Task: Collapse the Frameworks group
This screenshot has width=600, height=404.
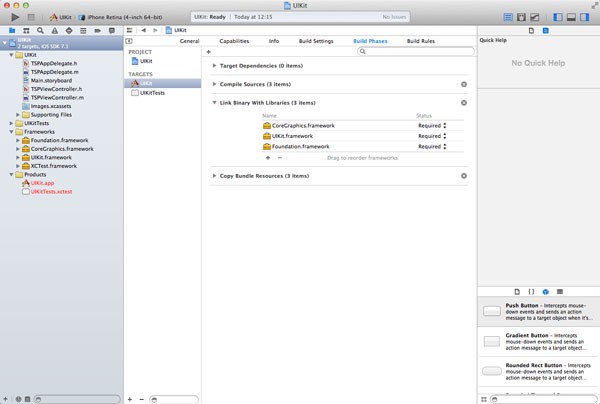Action: pyautogui.click(x=11, y=132)
